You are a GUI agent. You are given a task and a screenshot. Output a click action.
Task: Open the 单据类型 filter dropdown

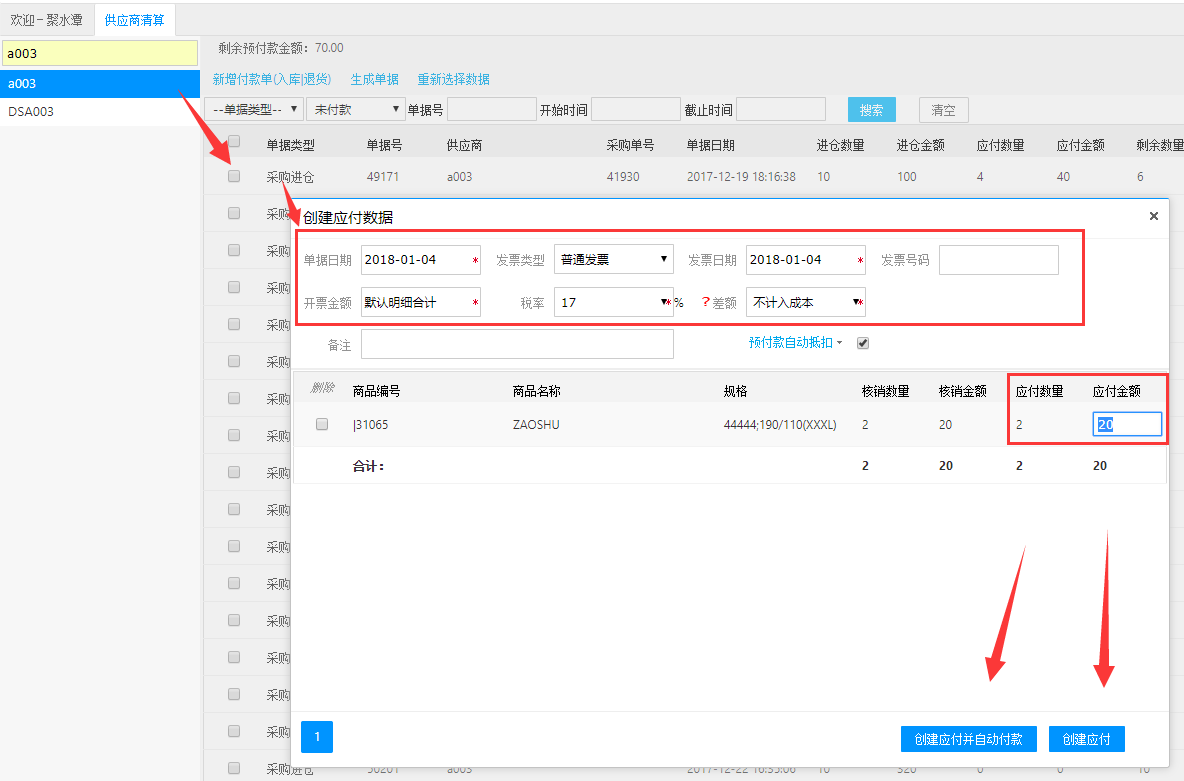254,110
